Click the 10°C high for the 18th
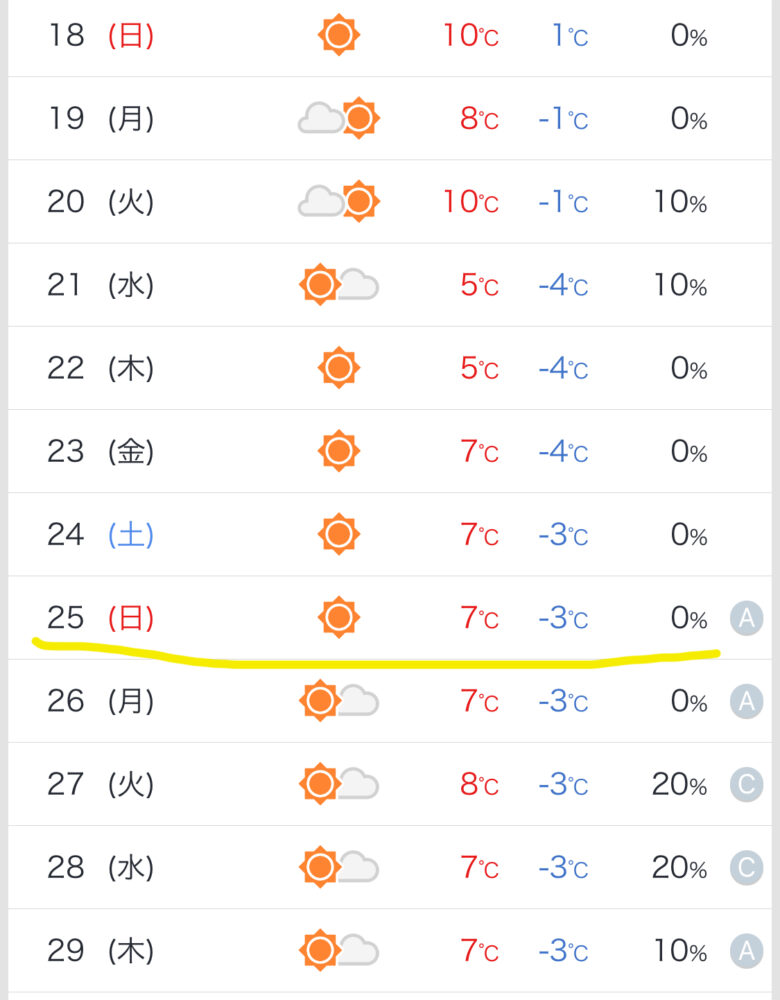The width and height of the screenshot is (780, 1000). coord(471,37)
